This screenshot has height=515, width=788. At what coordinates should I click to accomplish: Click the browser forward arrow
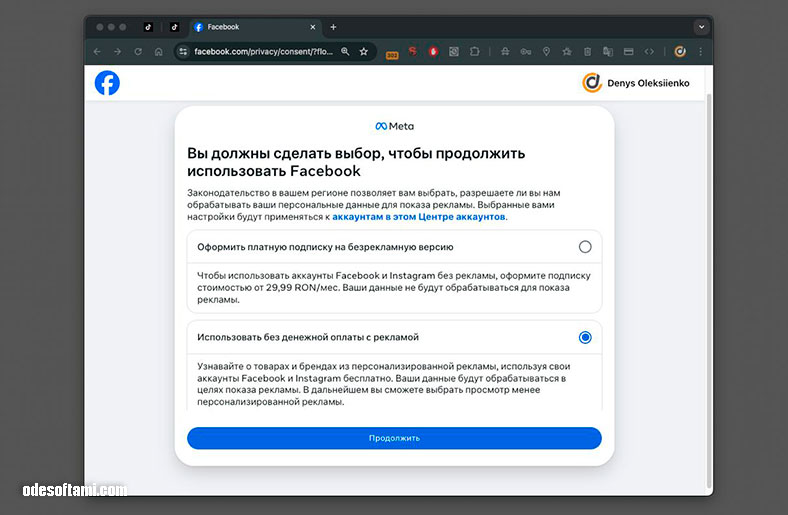(x=118, y=52)
